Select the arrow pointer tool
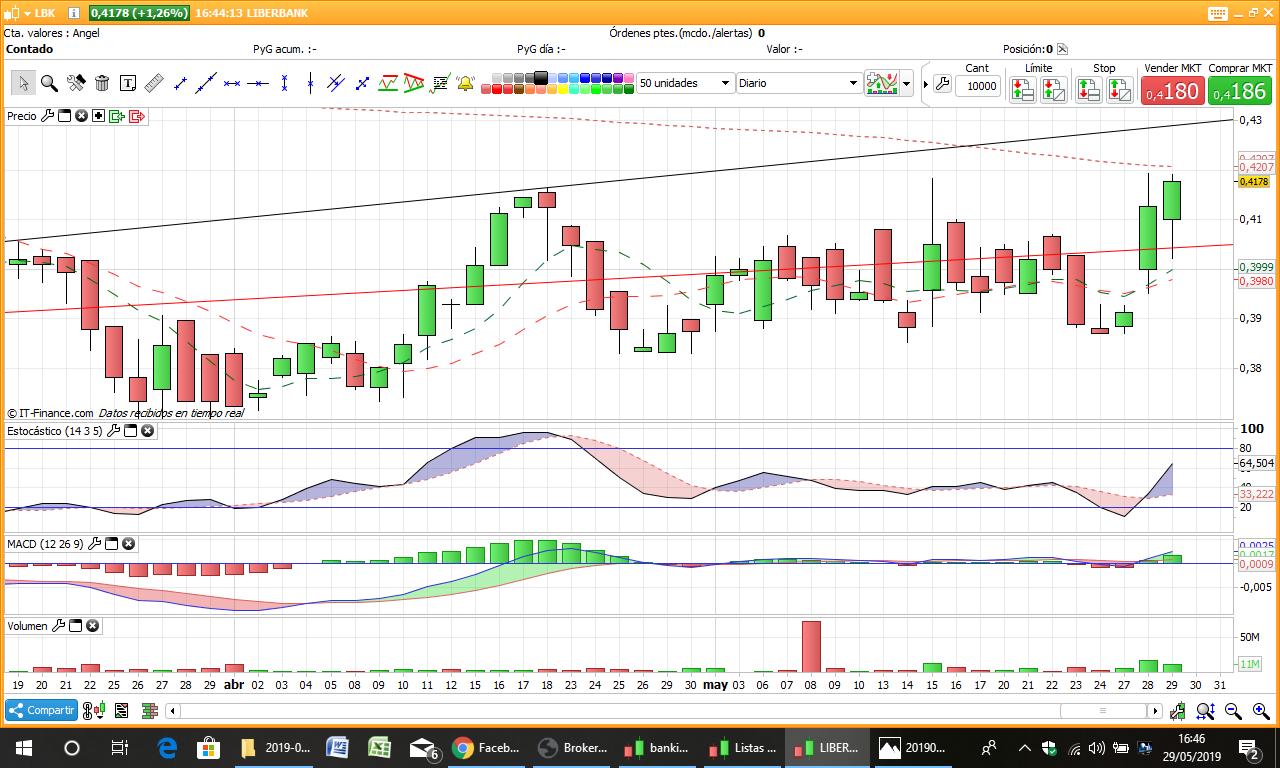 22,83
